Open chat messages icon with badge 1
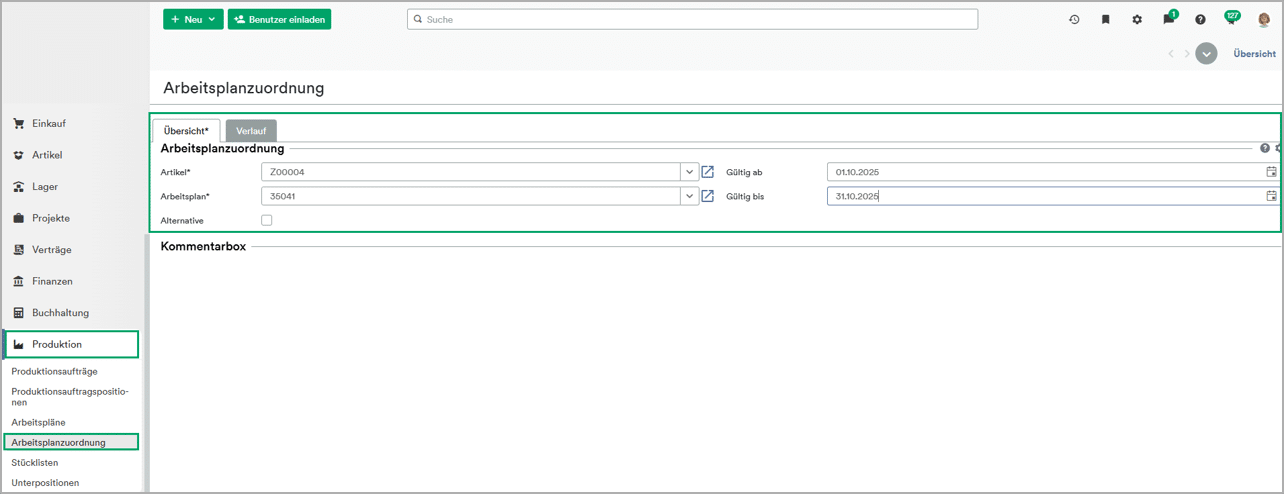1284x494 pixels. 1168,19
